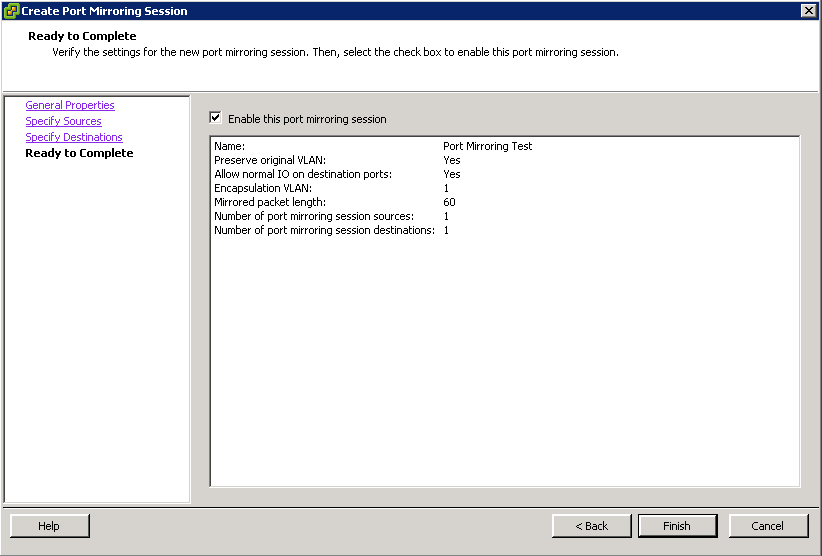This screenshot has width=822, height=556.
Task: Click the port mirroring session sources count row
Action: point(505,216)
